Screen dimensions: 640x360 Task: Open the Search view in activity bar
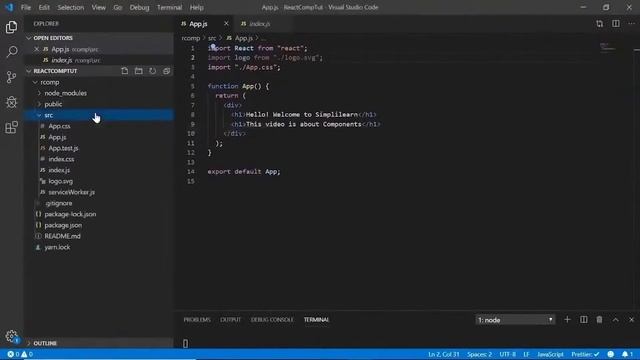pyautogui.click(x=11, y=52)
